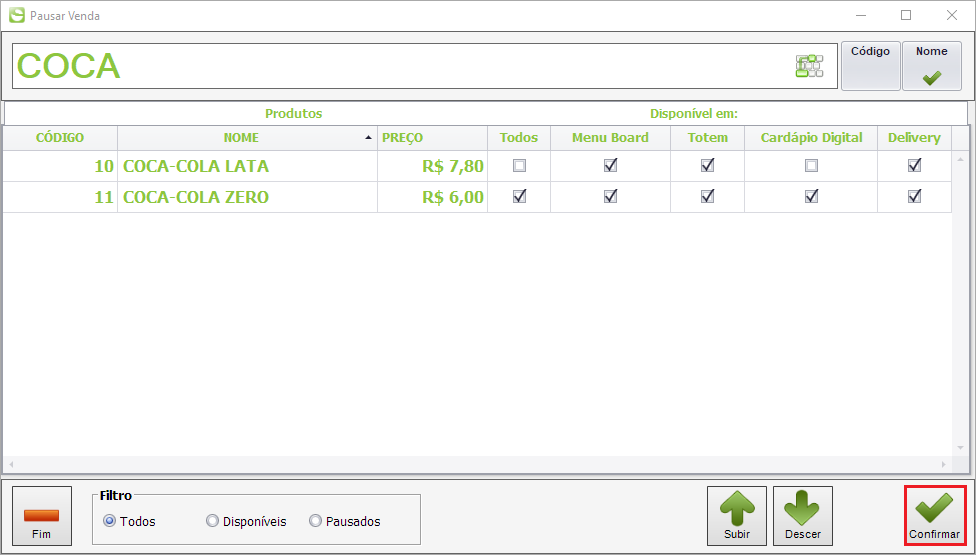The image size is (976, 555).
Task: Click the R$ 7,80 price cell
Action: tap(432, 166)
